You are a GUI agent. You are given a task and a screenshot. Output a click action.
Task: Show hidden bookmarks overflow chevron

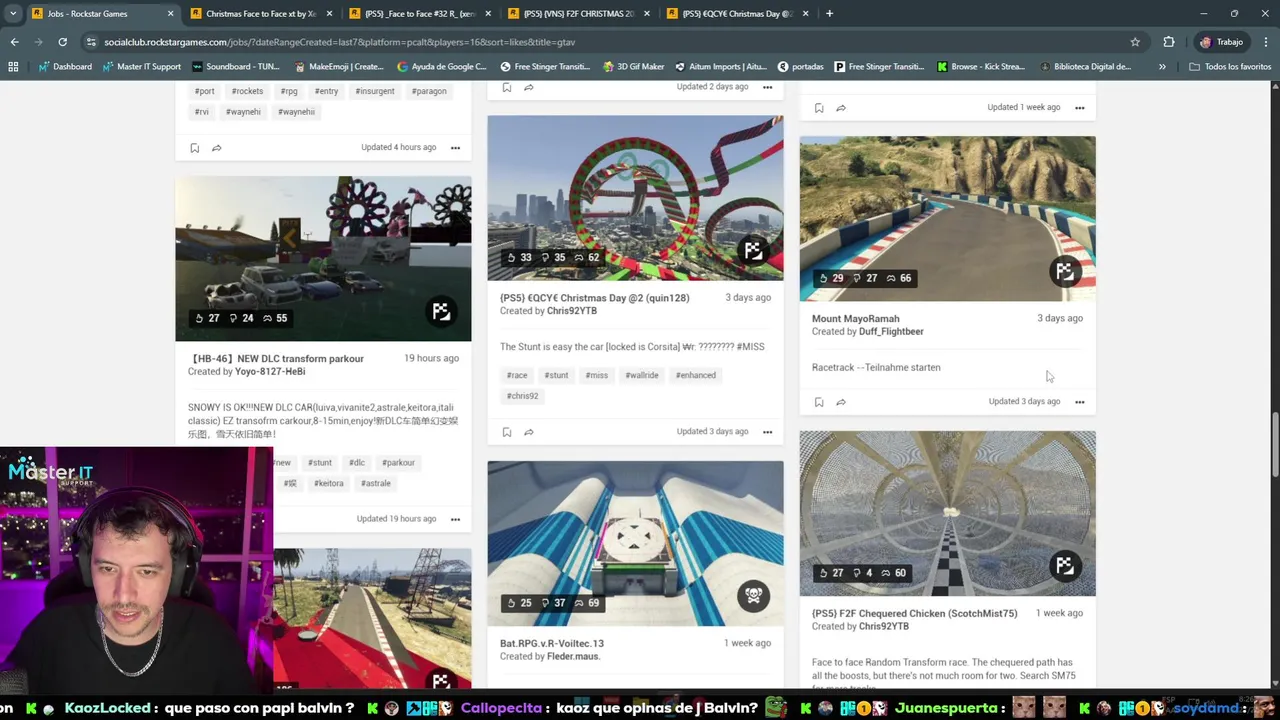(x=1162, y=67)
